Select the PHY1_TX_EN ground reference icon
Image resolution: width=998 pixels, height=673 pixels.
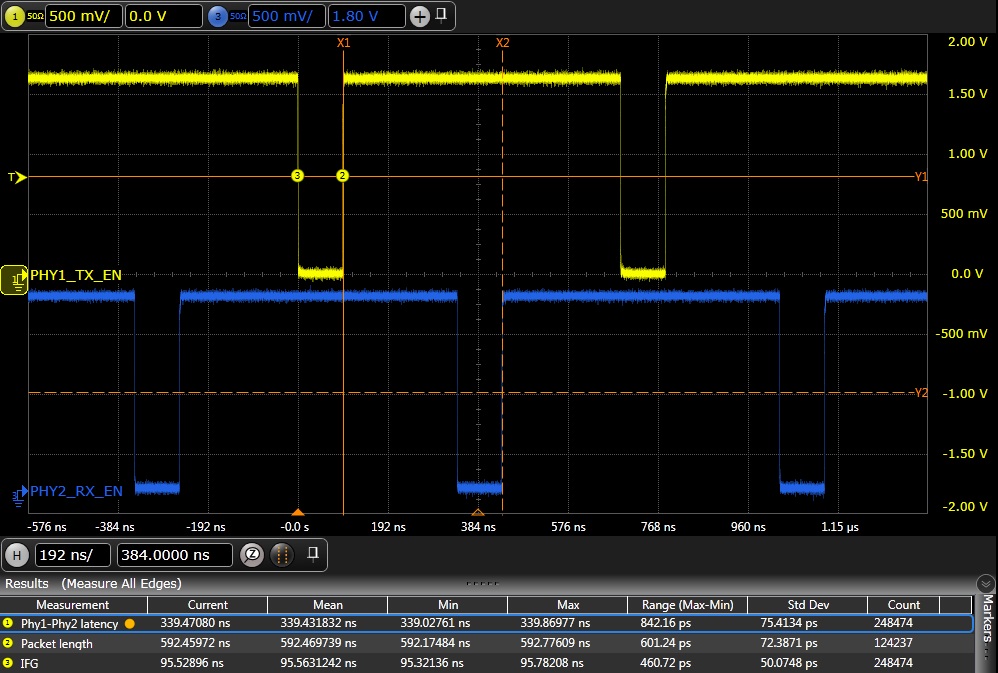point(14,281)
